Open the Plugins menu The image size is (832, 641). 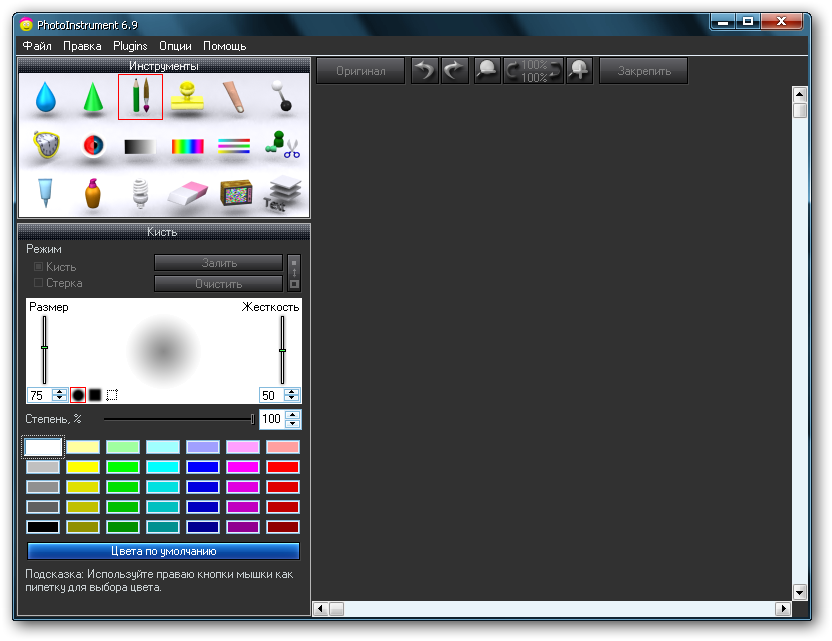point(130,46)
